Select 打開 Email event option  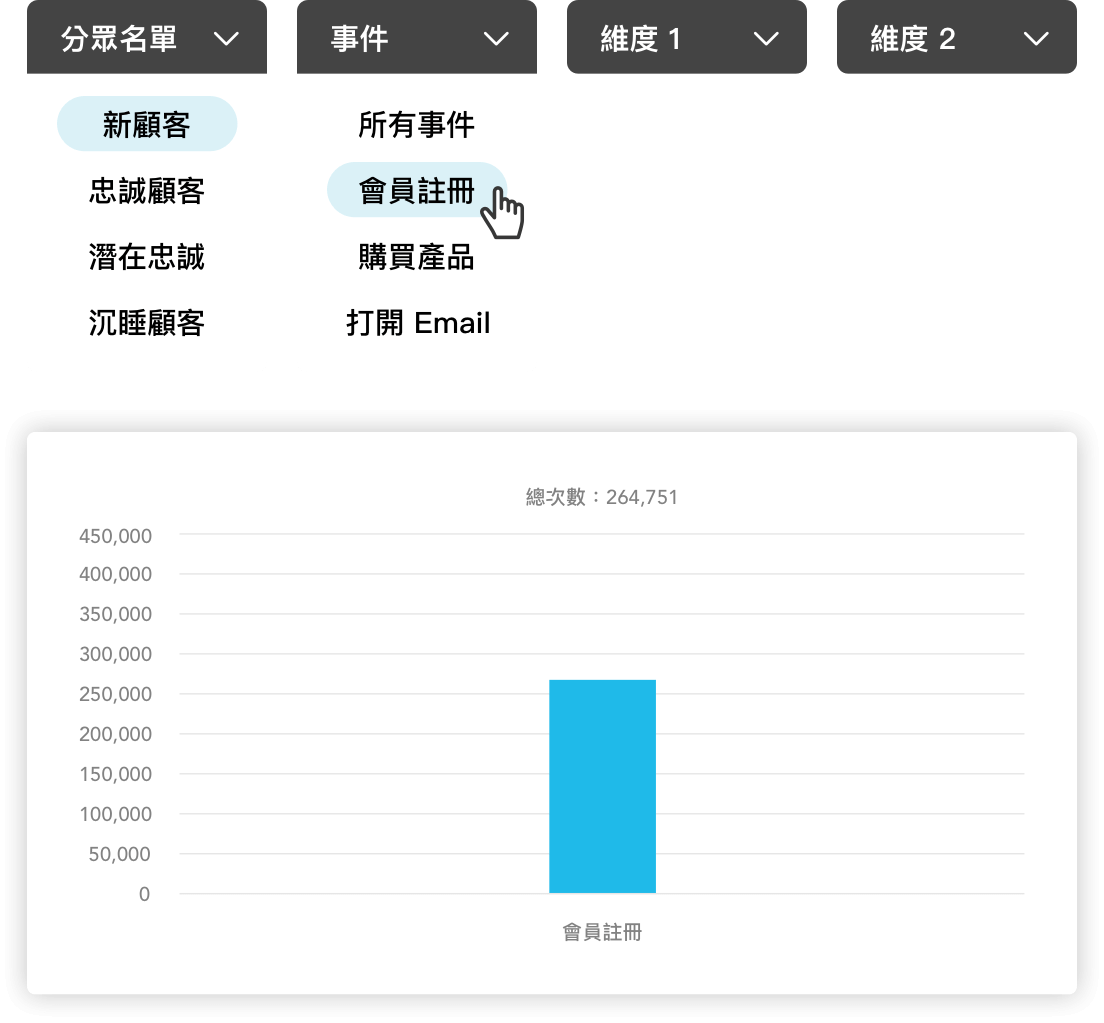click(417, 323)
